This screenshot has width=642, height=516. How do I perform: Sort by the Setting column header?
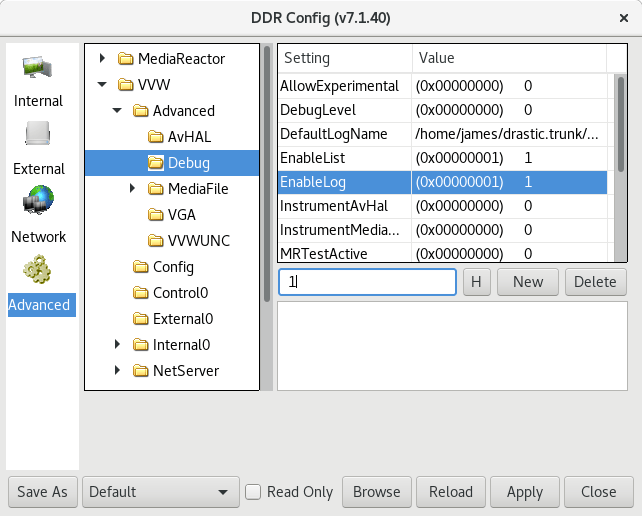(345, 58)
